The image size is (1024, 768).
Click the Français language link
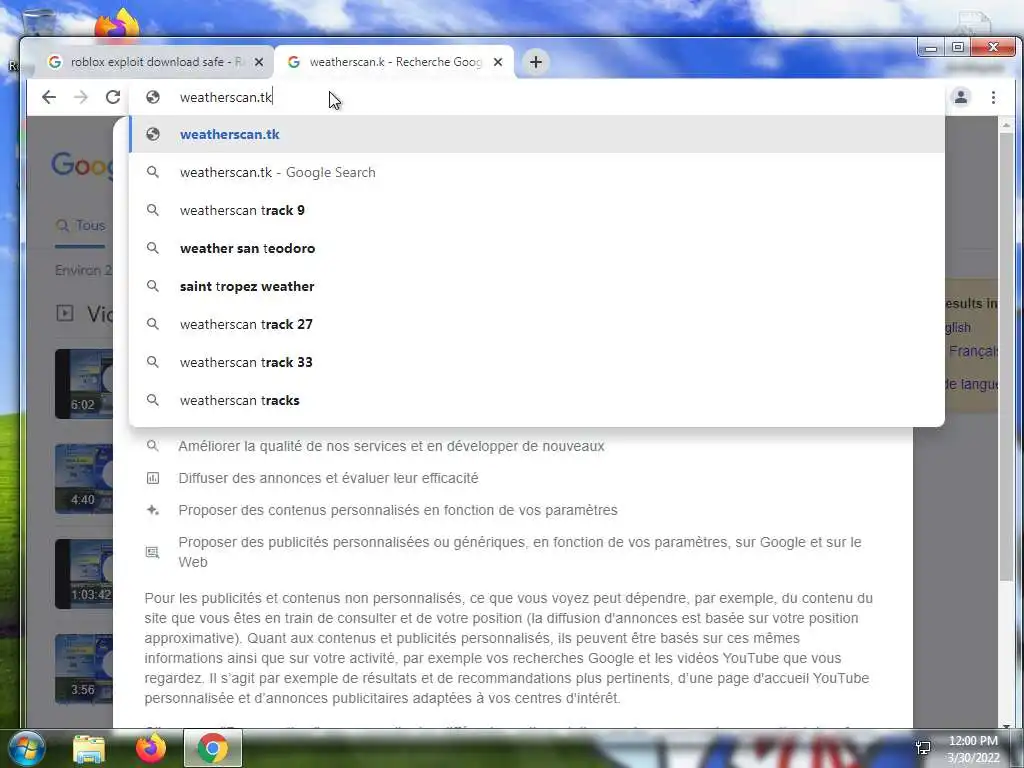pyautogui.click(x=972, y=351)
